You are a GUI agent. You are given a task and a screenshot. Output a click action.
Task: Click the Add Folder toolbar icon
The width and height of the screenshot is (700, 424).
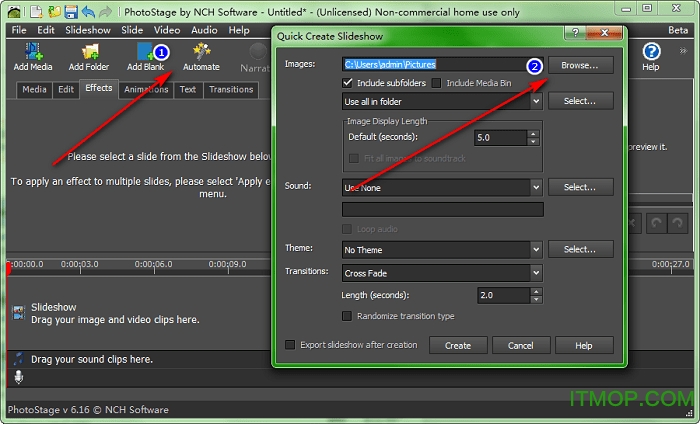click(89, 52)
